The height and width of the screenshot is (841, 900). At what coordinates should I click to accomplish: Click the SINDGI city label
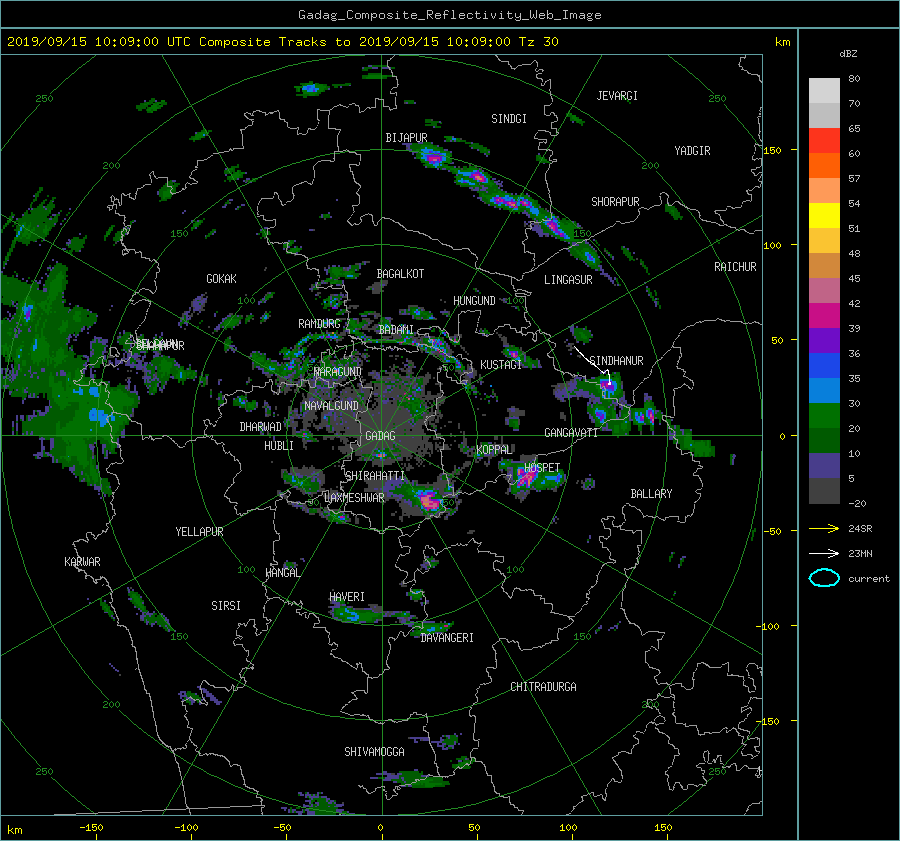click(509, 119)
